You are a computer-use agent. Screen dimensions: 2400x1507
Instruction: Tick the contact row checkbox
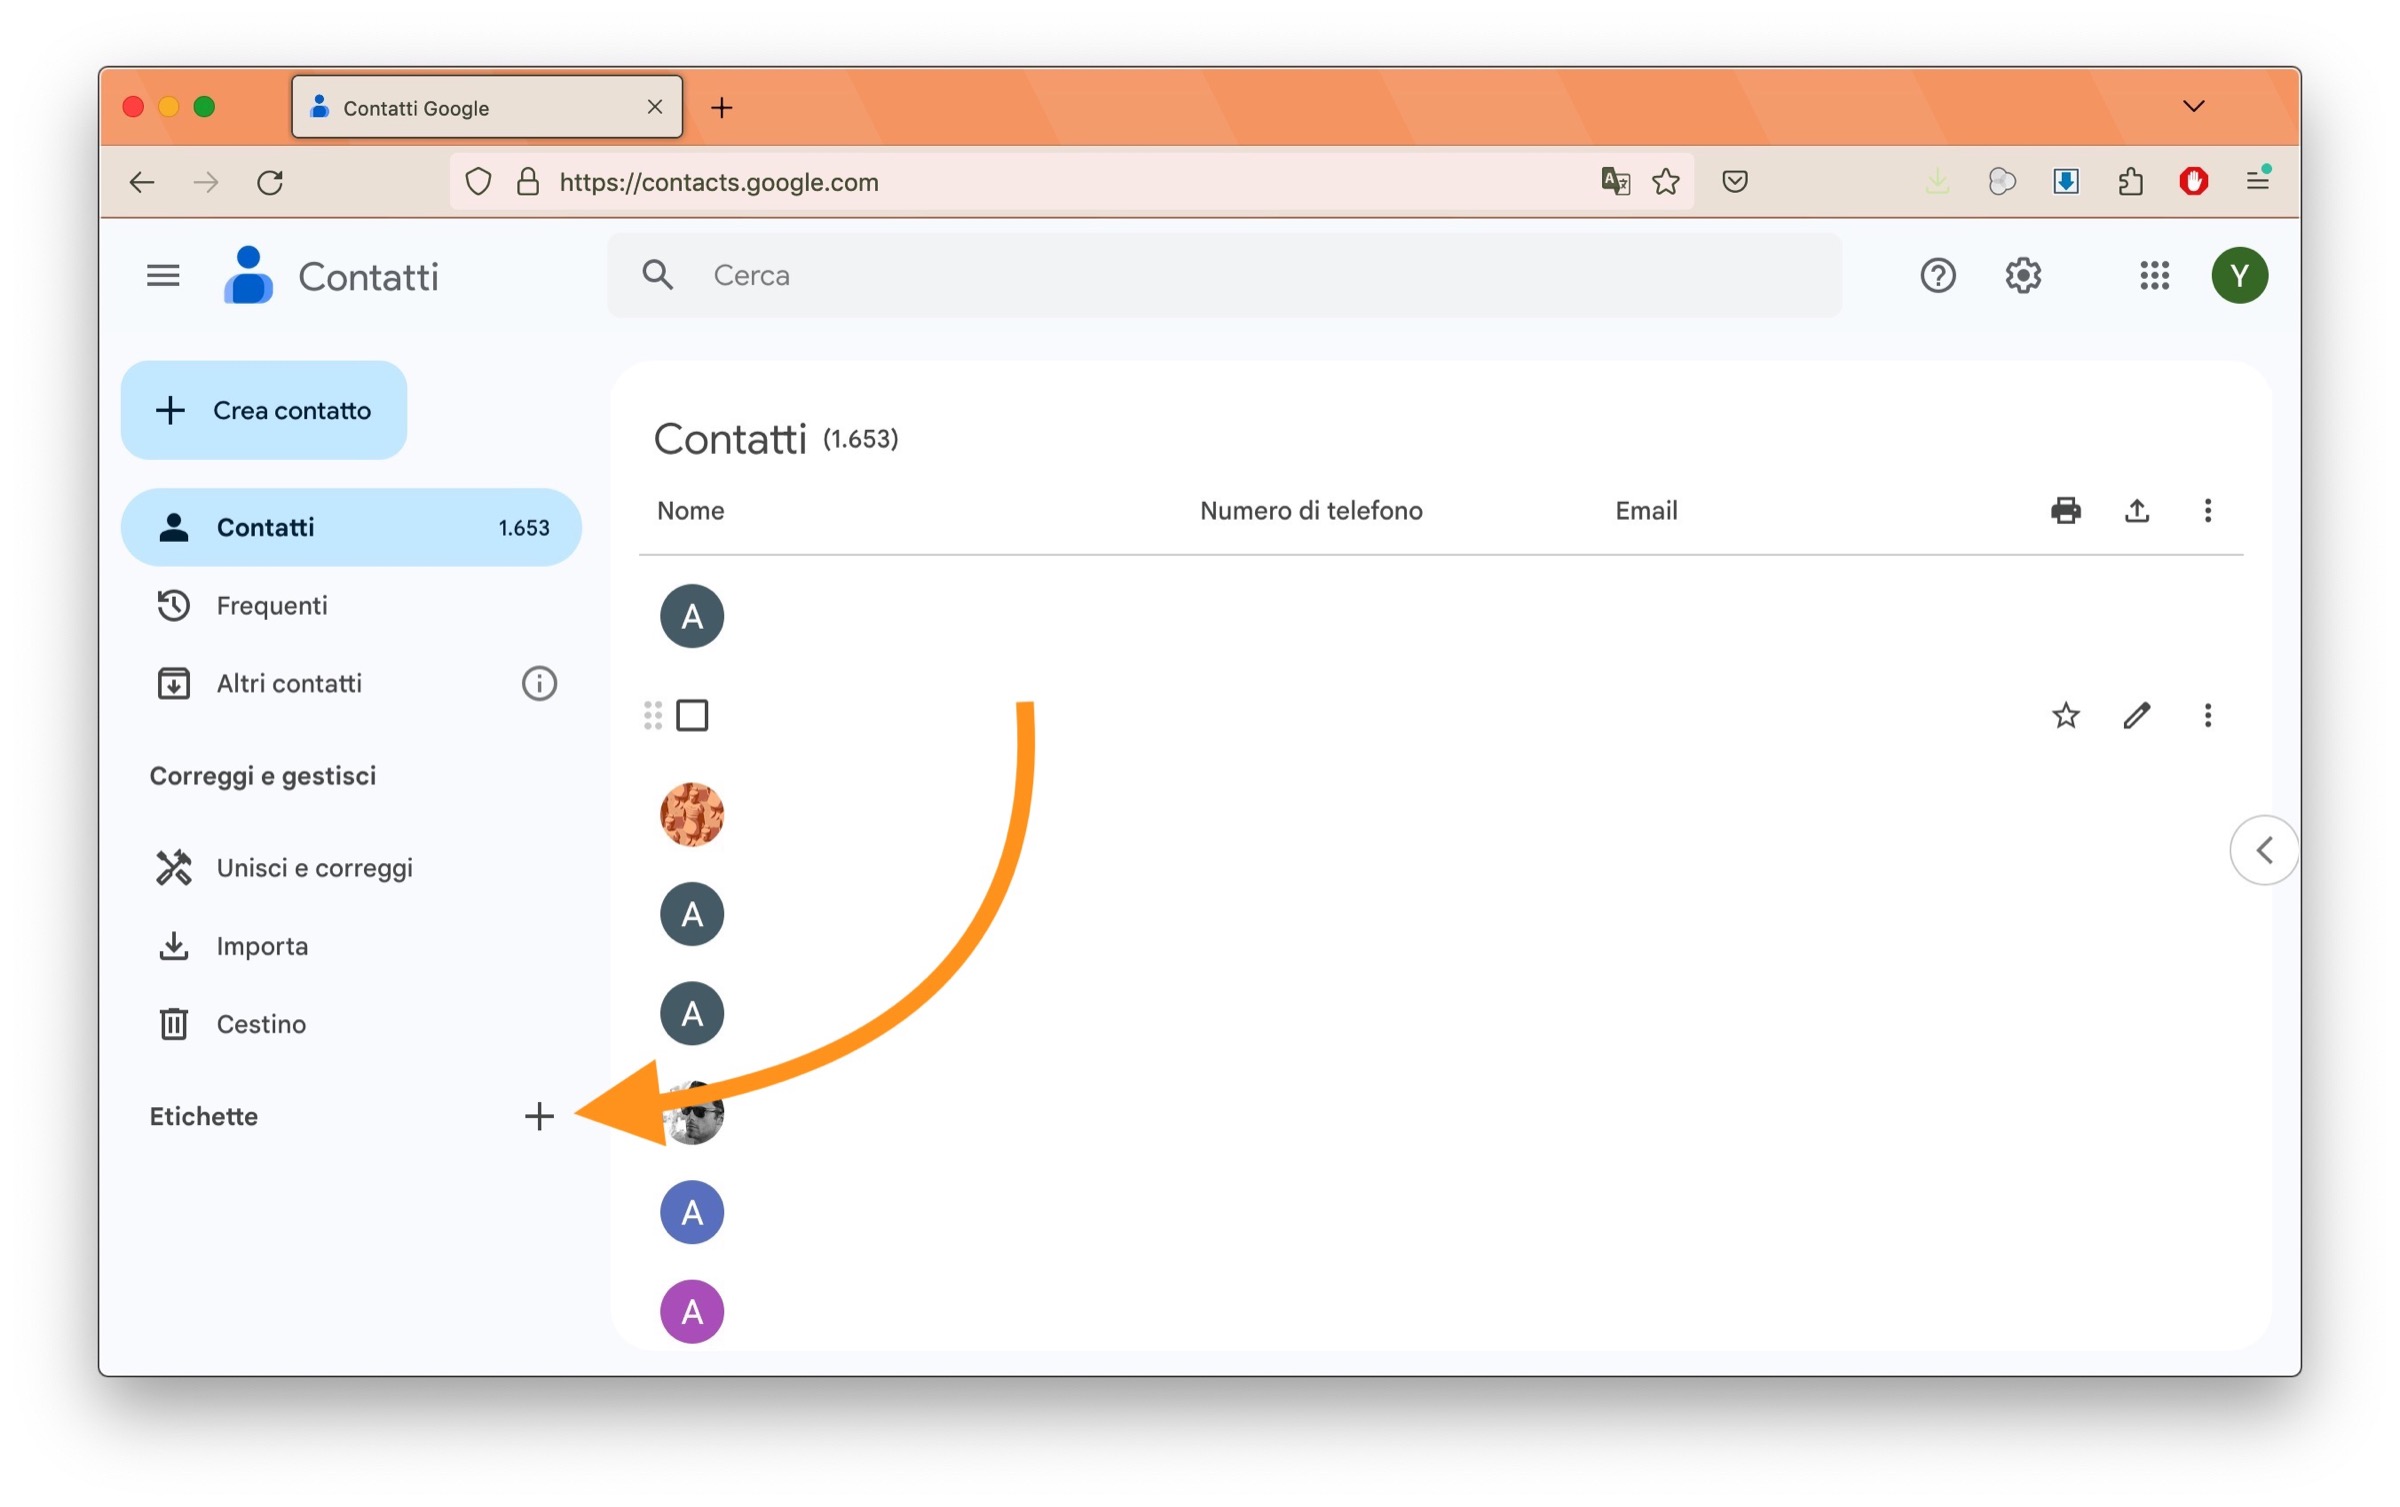pyautogui.click(x=692, y=716)
